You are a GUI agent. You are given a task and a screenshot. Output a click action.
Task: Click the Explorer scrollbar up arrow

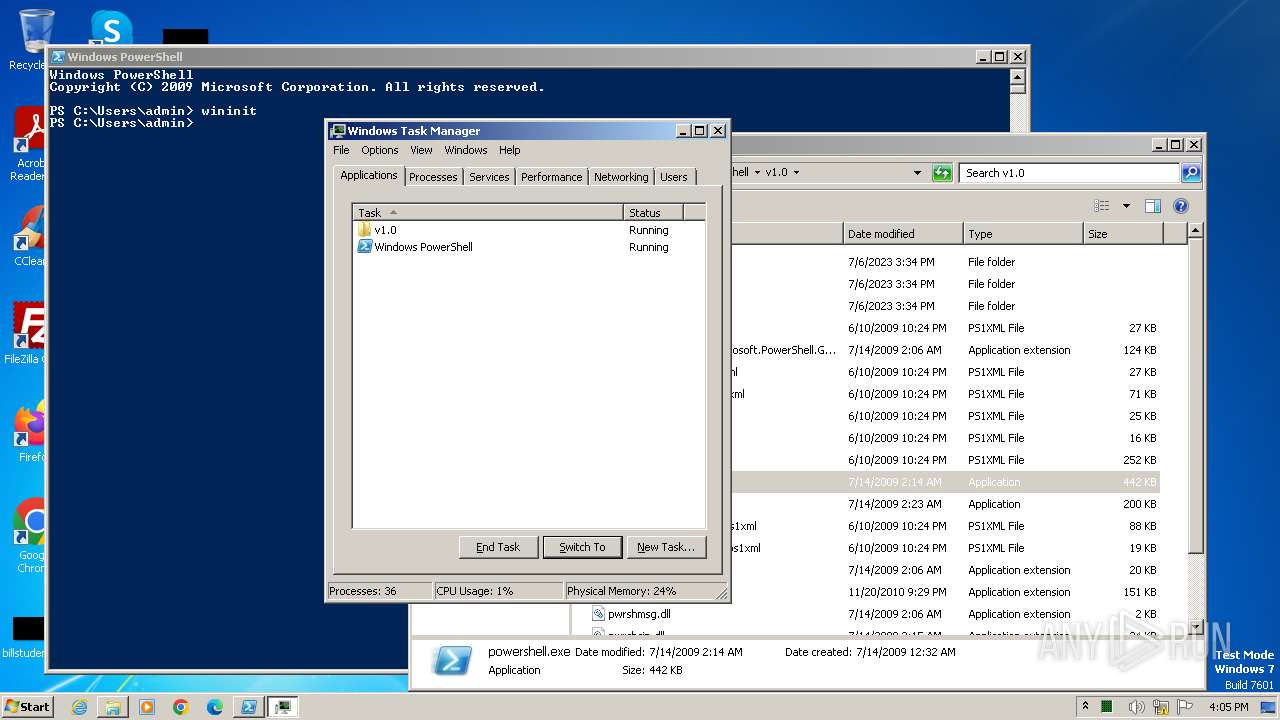pos(1195,231)
